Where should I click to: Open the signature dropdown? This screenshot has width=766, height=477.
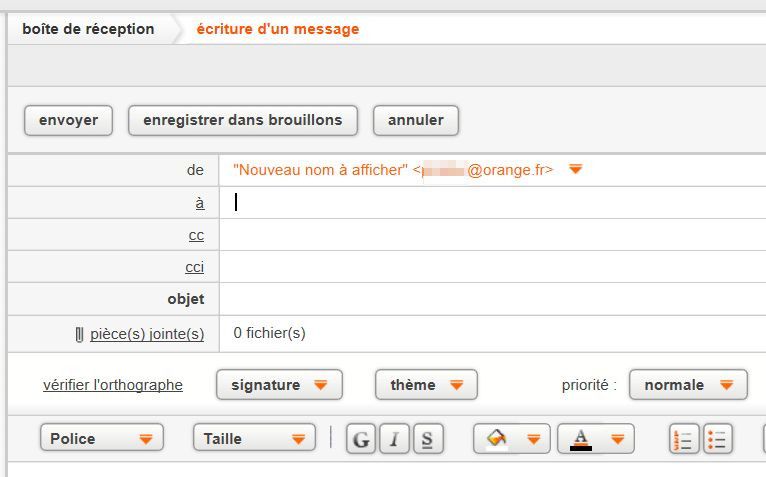[279, 385]
